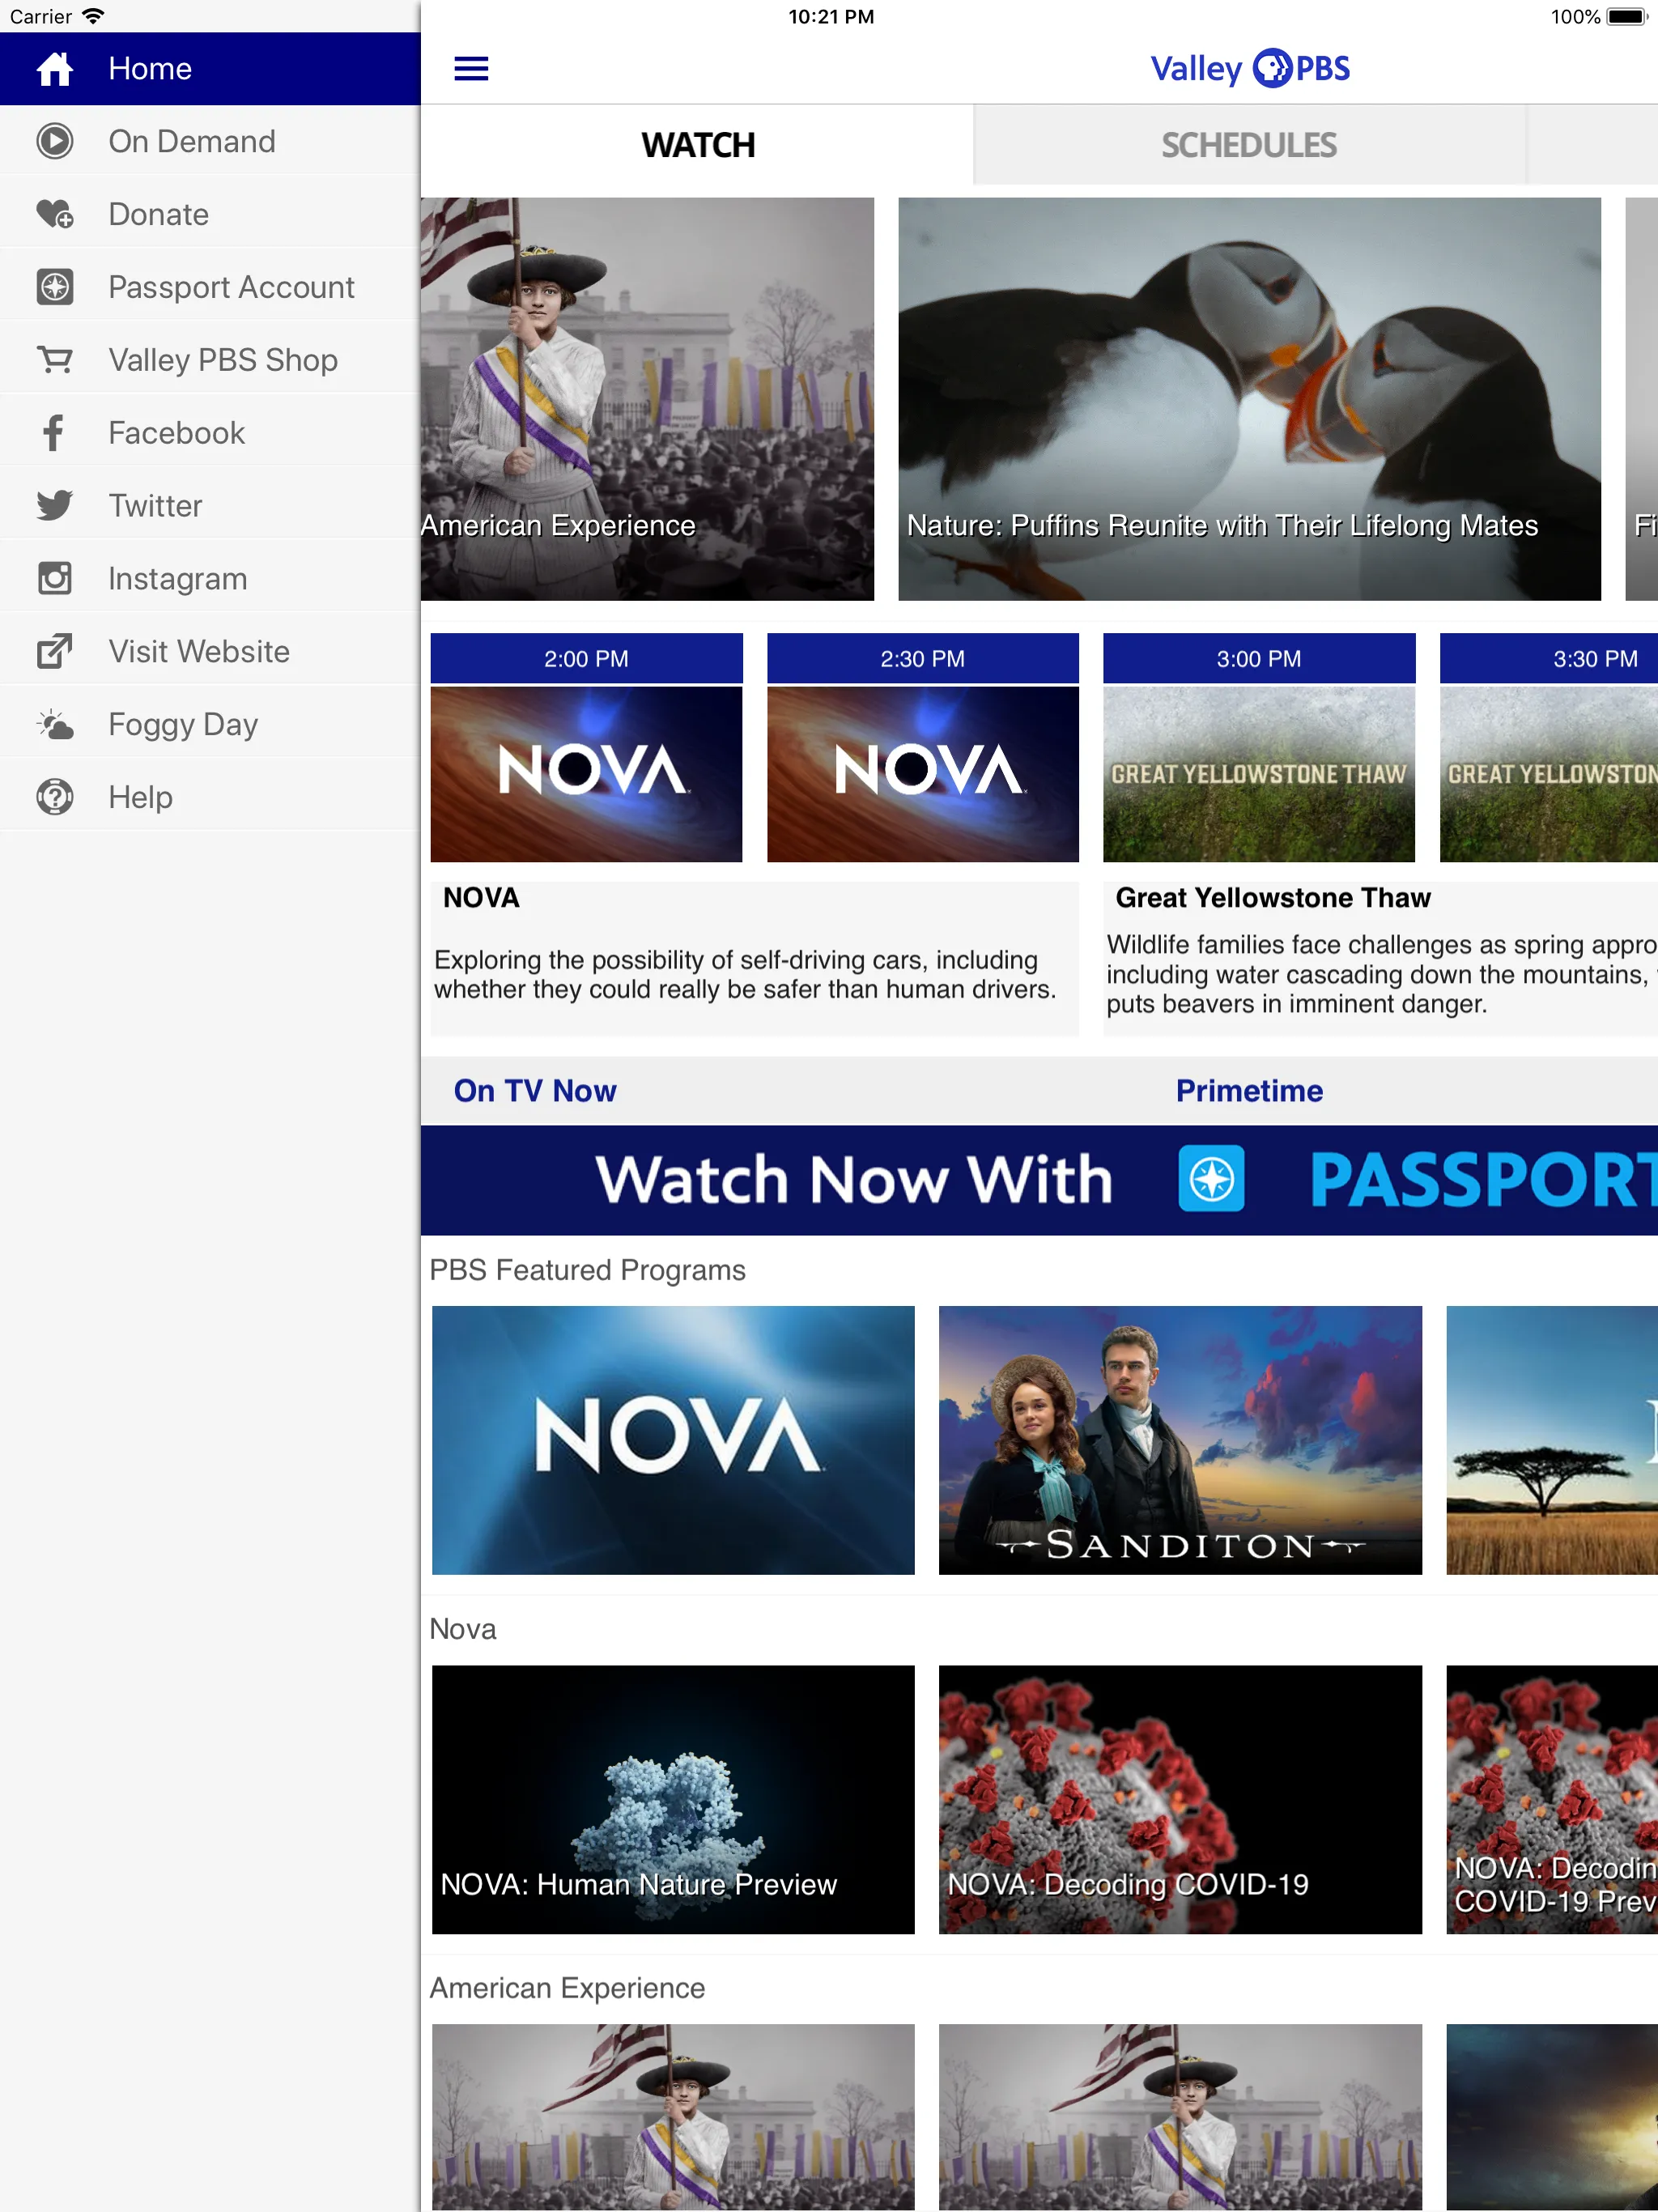Click American Experience section heading
Viewport: 1658px width, 2212px height.
(567, 1989)
